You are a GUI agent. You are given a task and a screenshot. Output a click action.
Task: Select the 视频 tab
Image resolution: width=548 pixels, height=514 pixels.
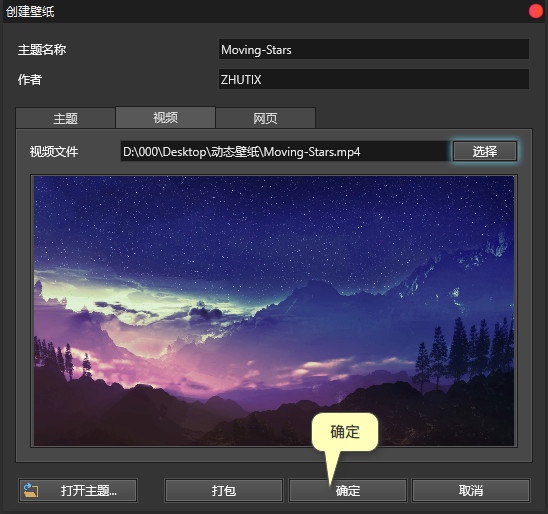pyautogui.click(x=165, y=117)
